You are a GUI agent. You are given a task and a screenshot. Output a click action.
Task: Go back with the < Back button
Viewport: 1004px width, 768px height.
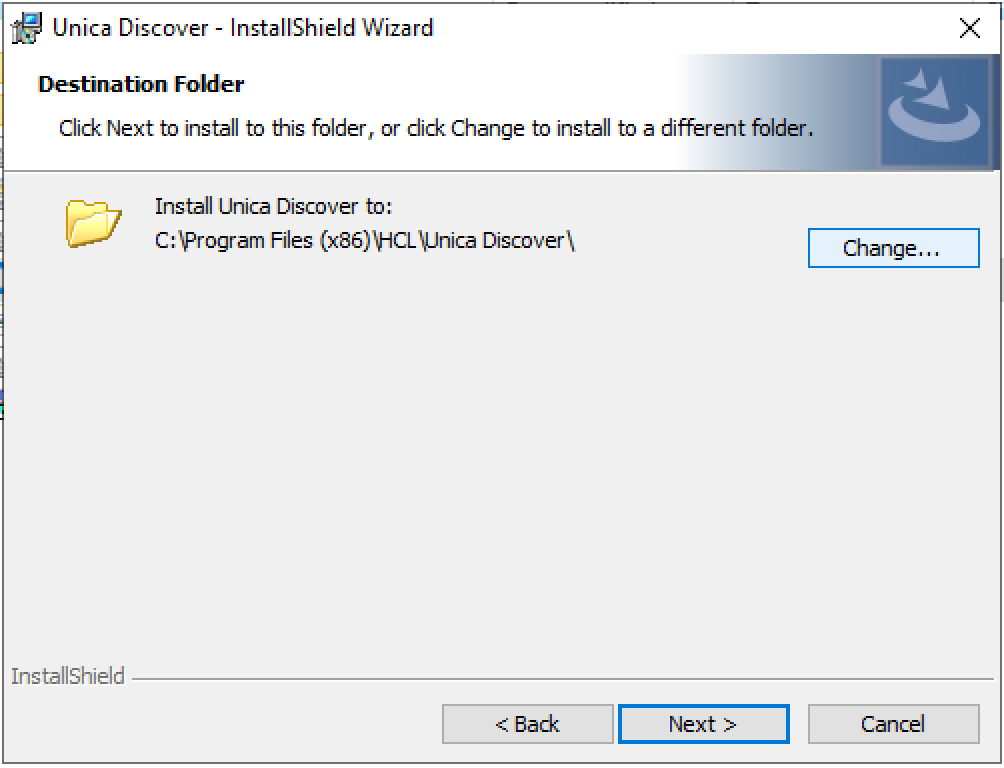click(527, 724)
